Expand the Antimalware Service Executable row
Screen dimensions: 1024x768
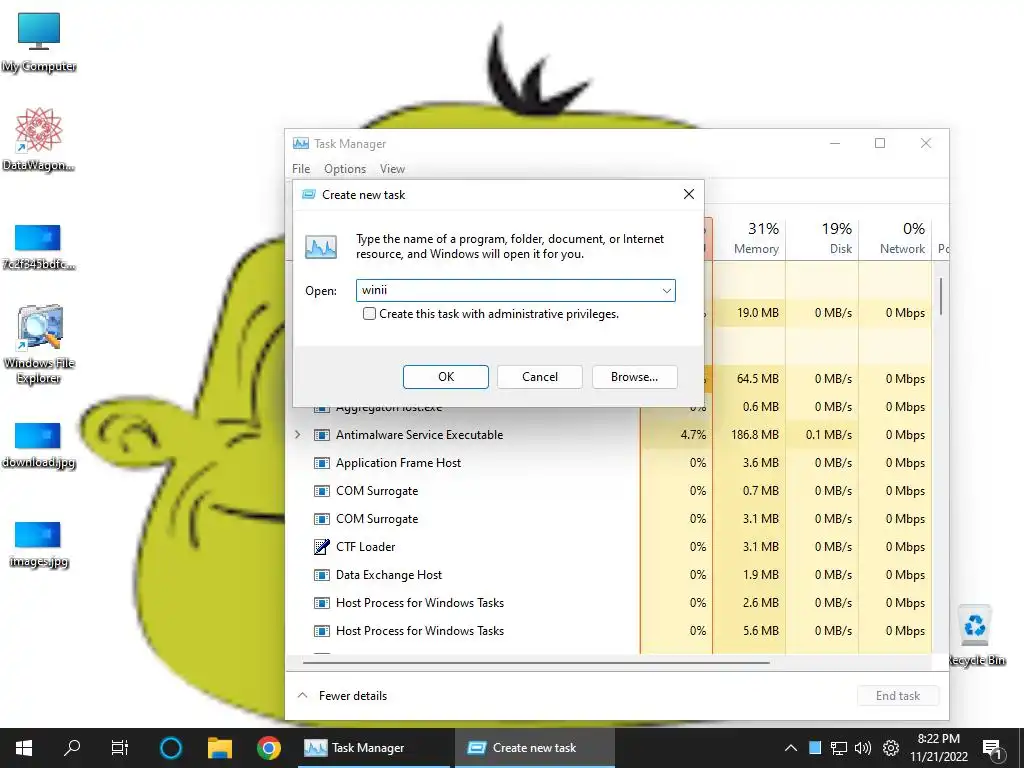click(x=298, y=434)
